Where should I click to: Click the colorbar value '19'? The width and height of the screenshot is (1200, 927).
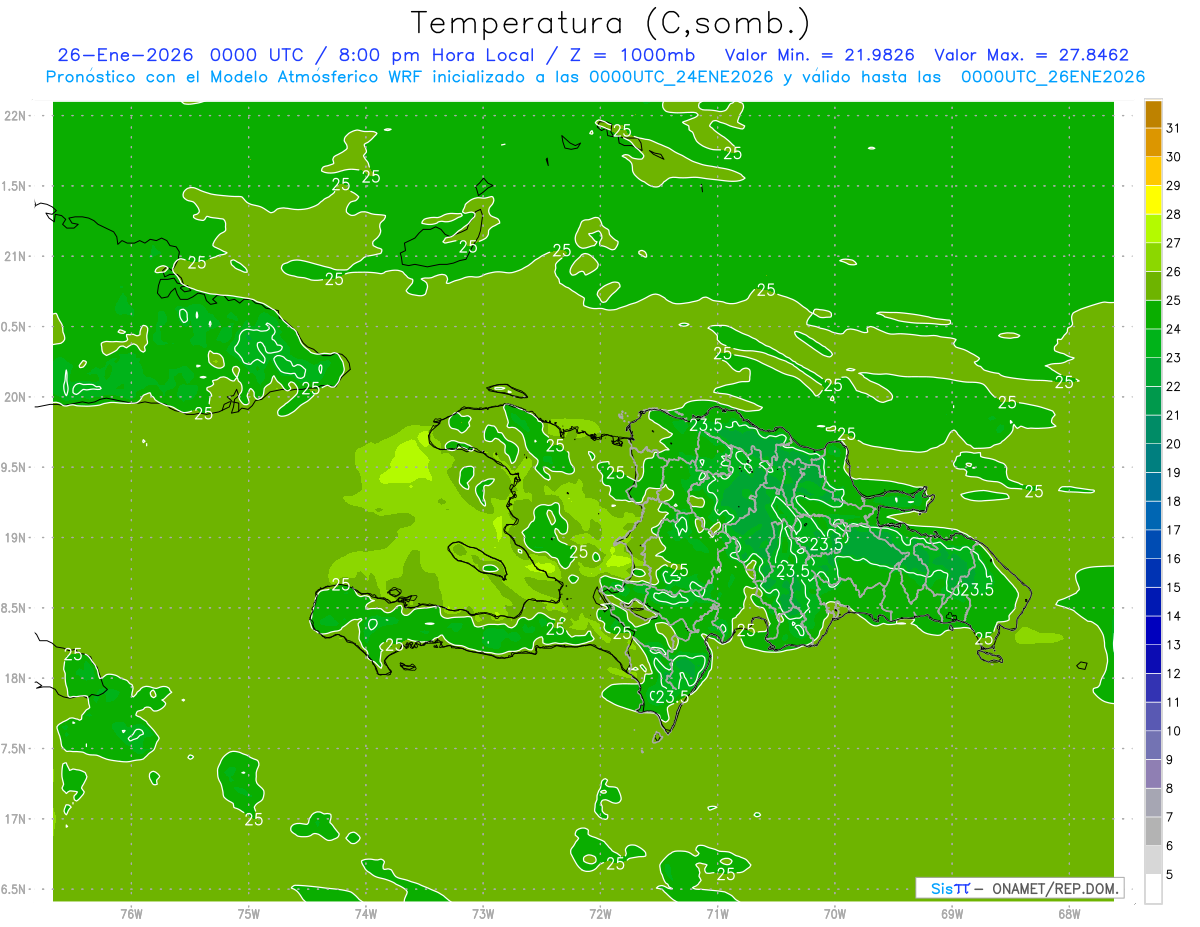(1173, 472)
